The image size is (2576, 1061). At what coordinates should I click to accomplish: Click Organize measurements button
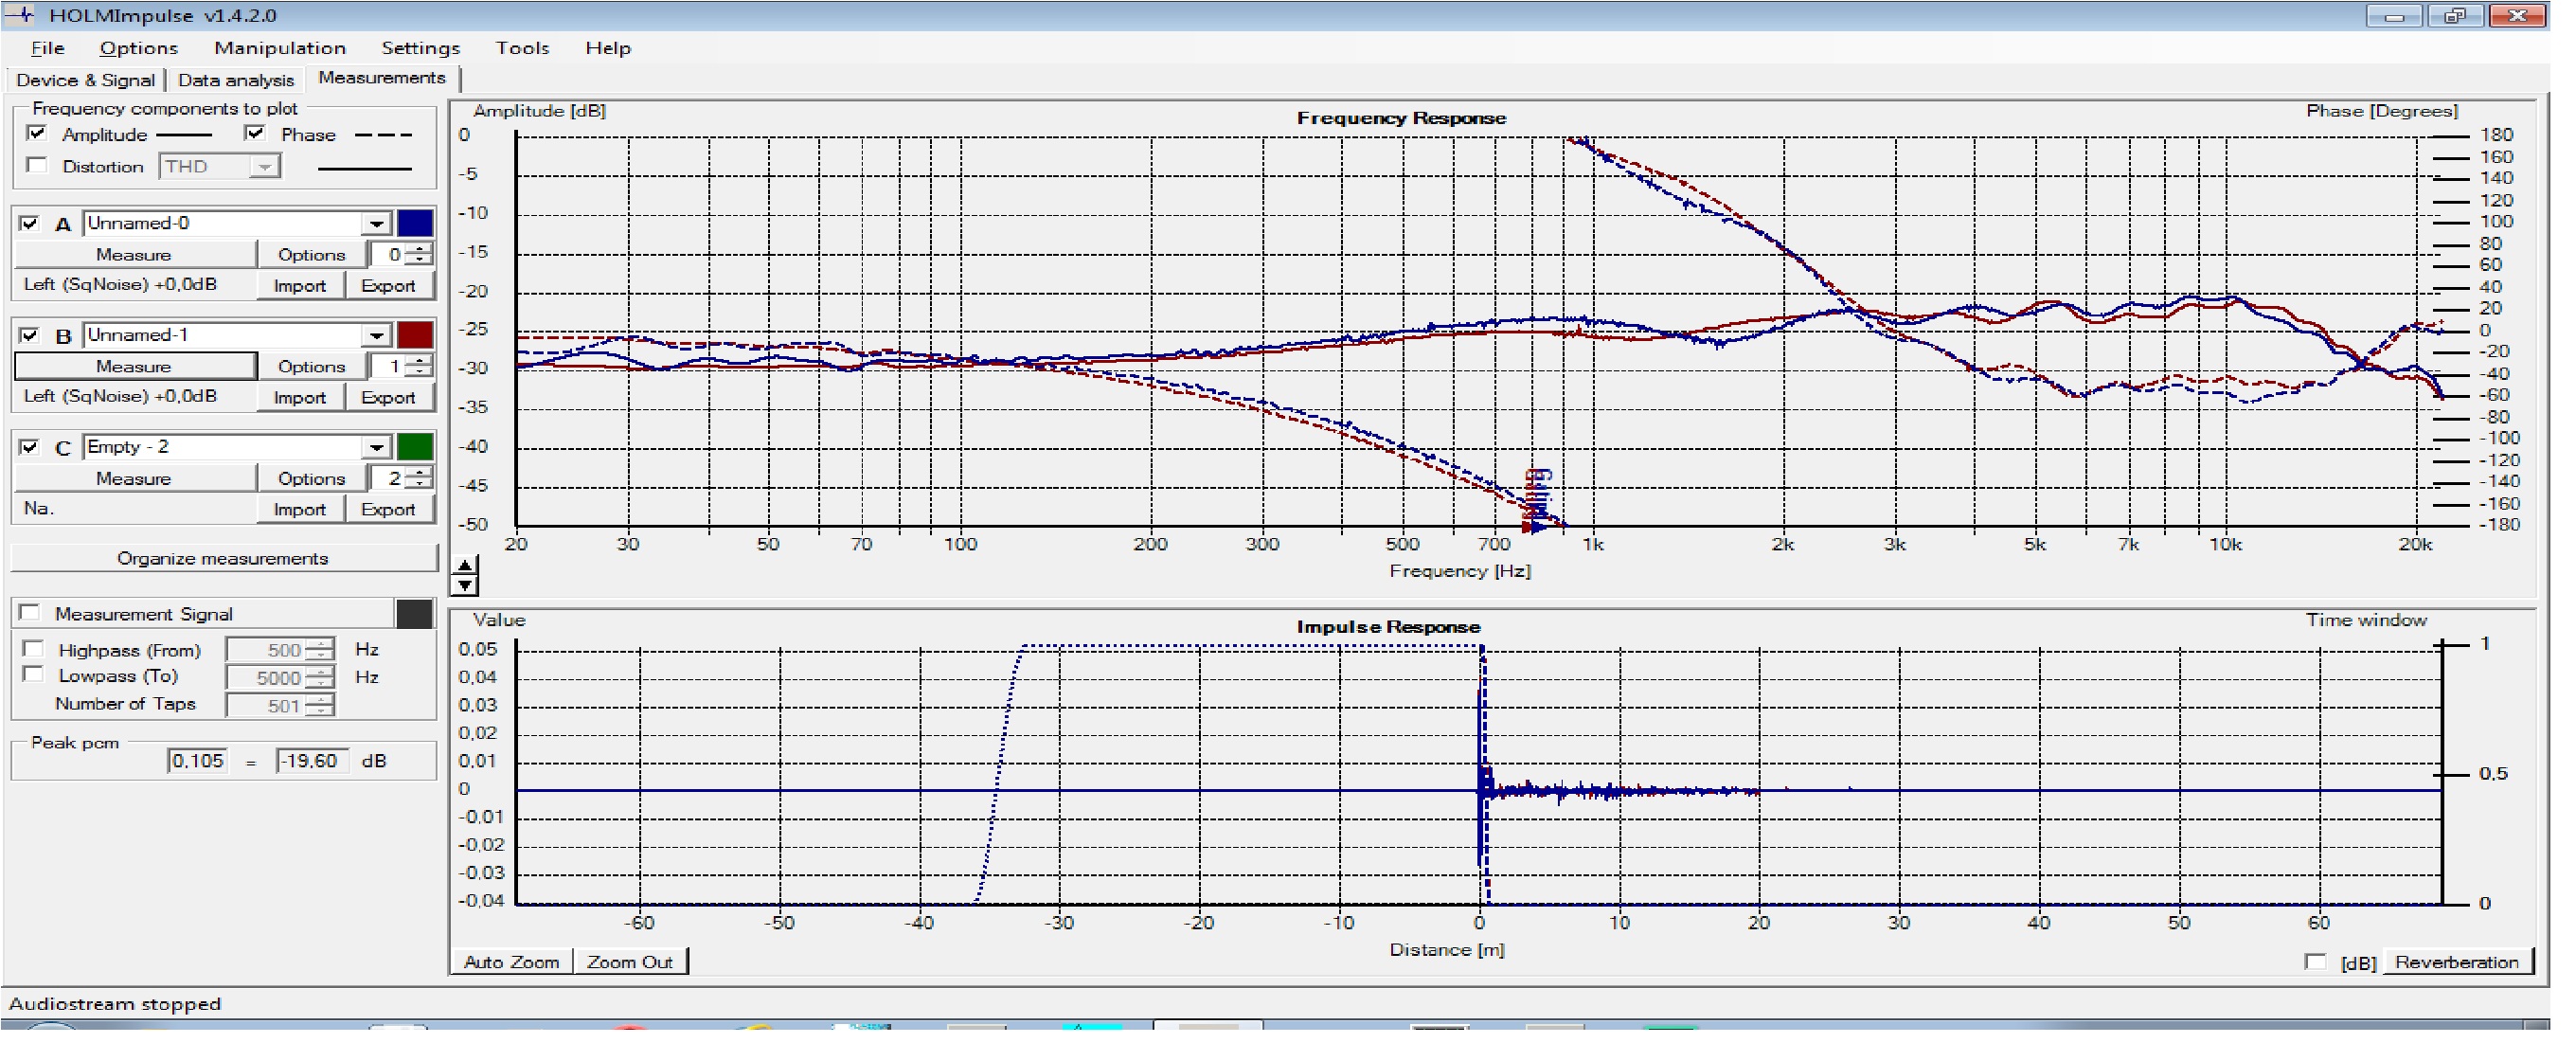(223, 558)
